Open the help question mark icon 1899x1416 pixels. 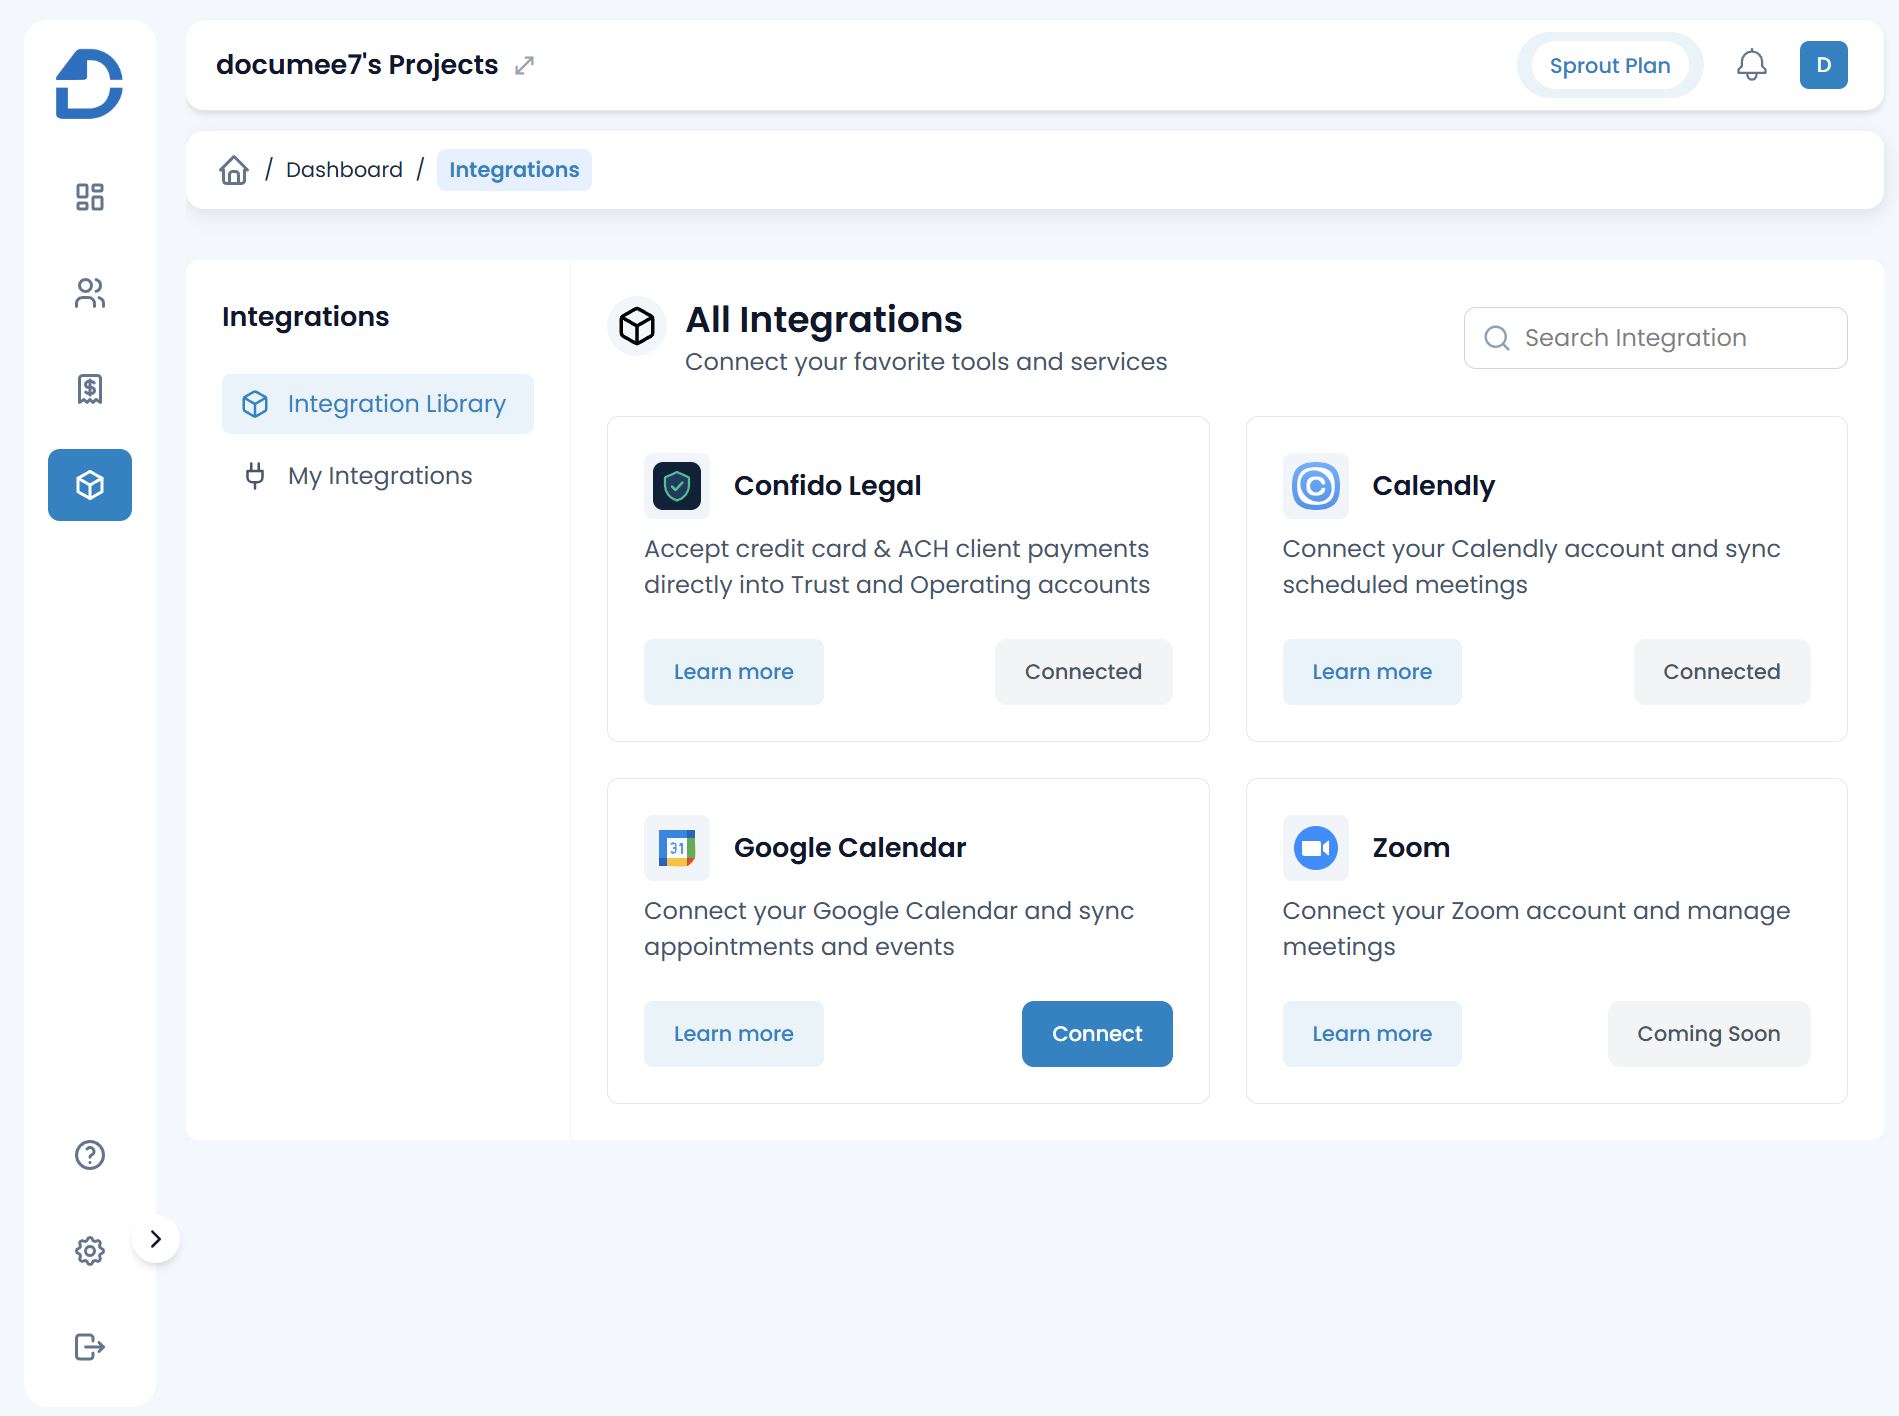(90, 1155)
